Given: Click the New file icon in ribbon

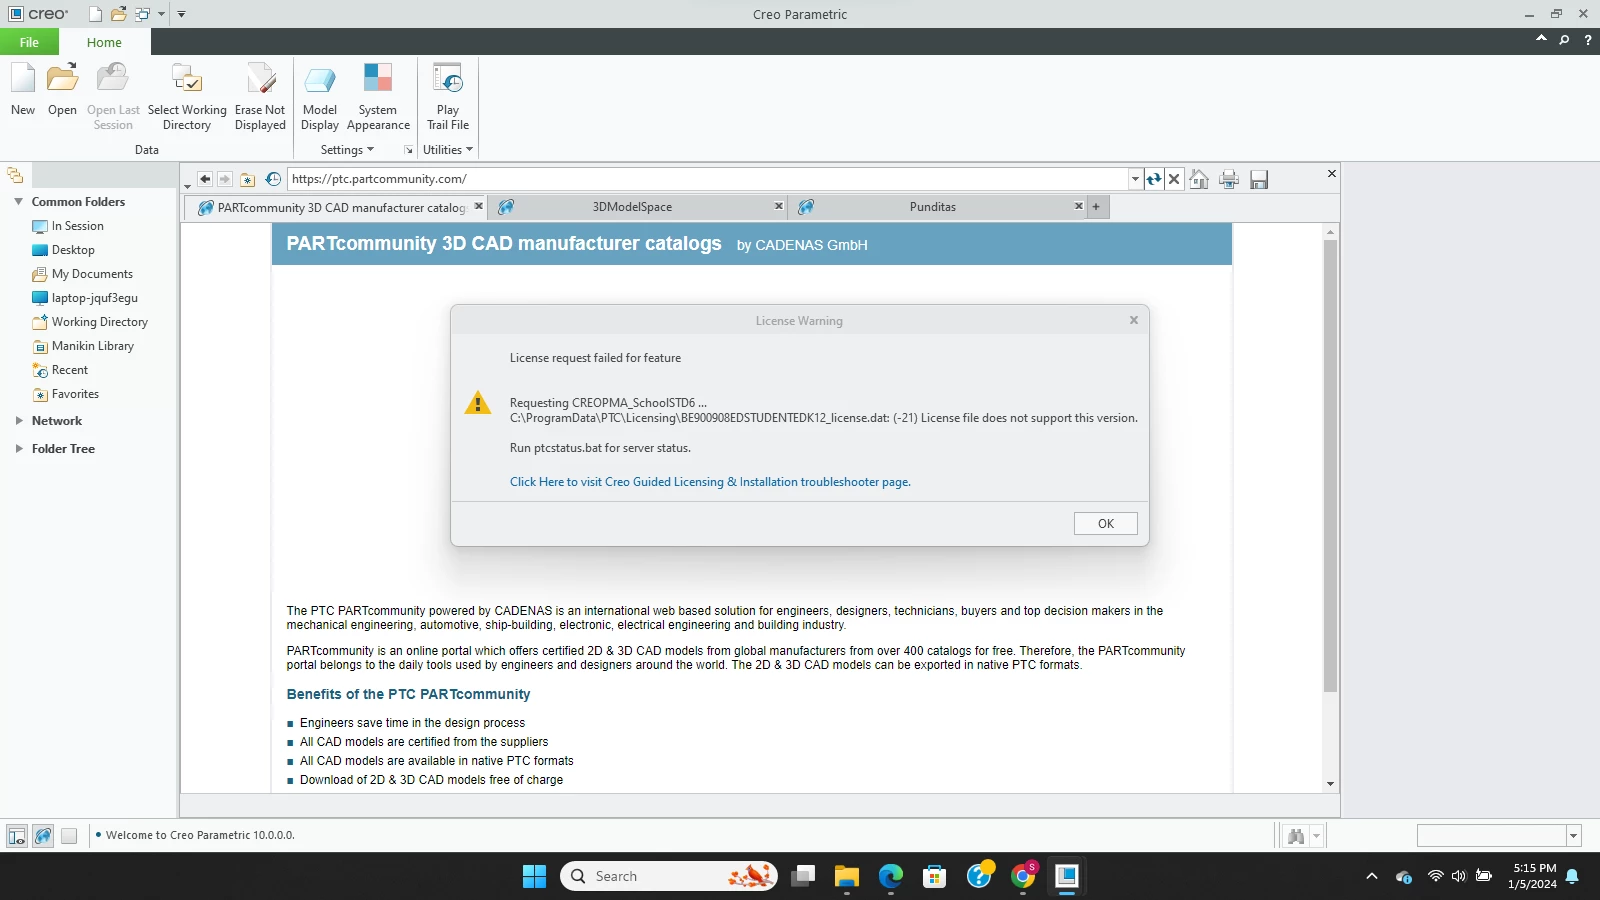Looking at the screenshot, I should tap(23, 89).
